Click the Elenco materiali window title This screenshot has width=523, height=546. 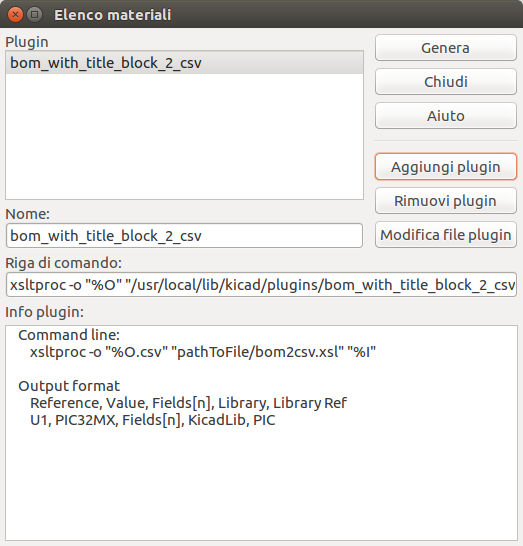pos(112,15)
